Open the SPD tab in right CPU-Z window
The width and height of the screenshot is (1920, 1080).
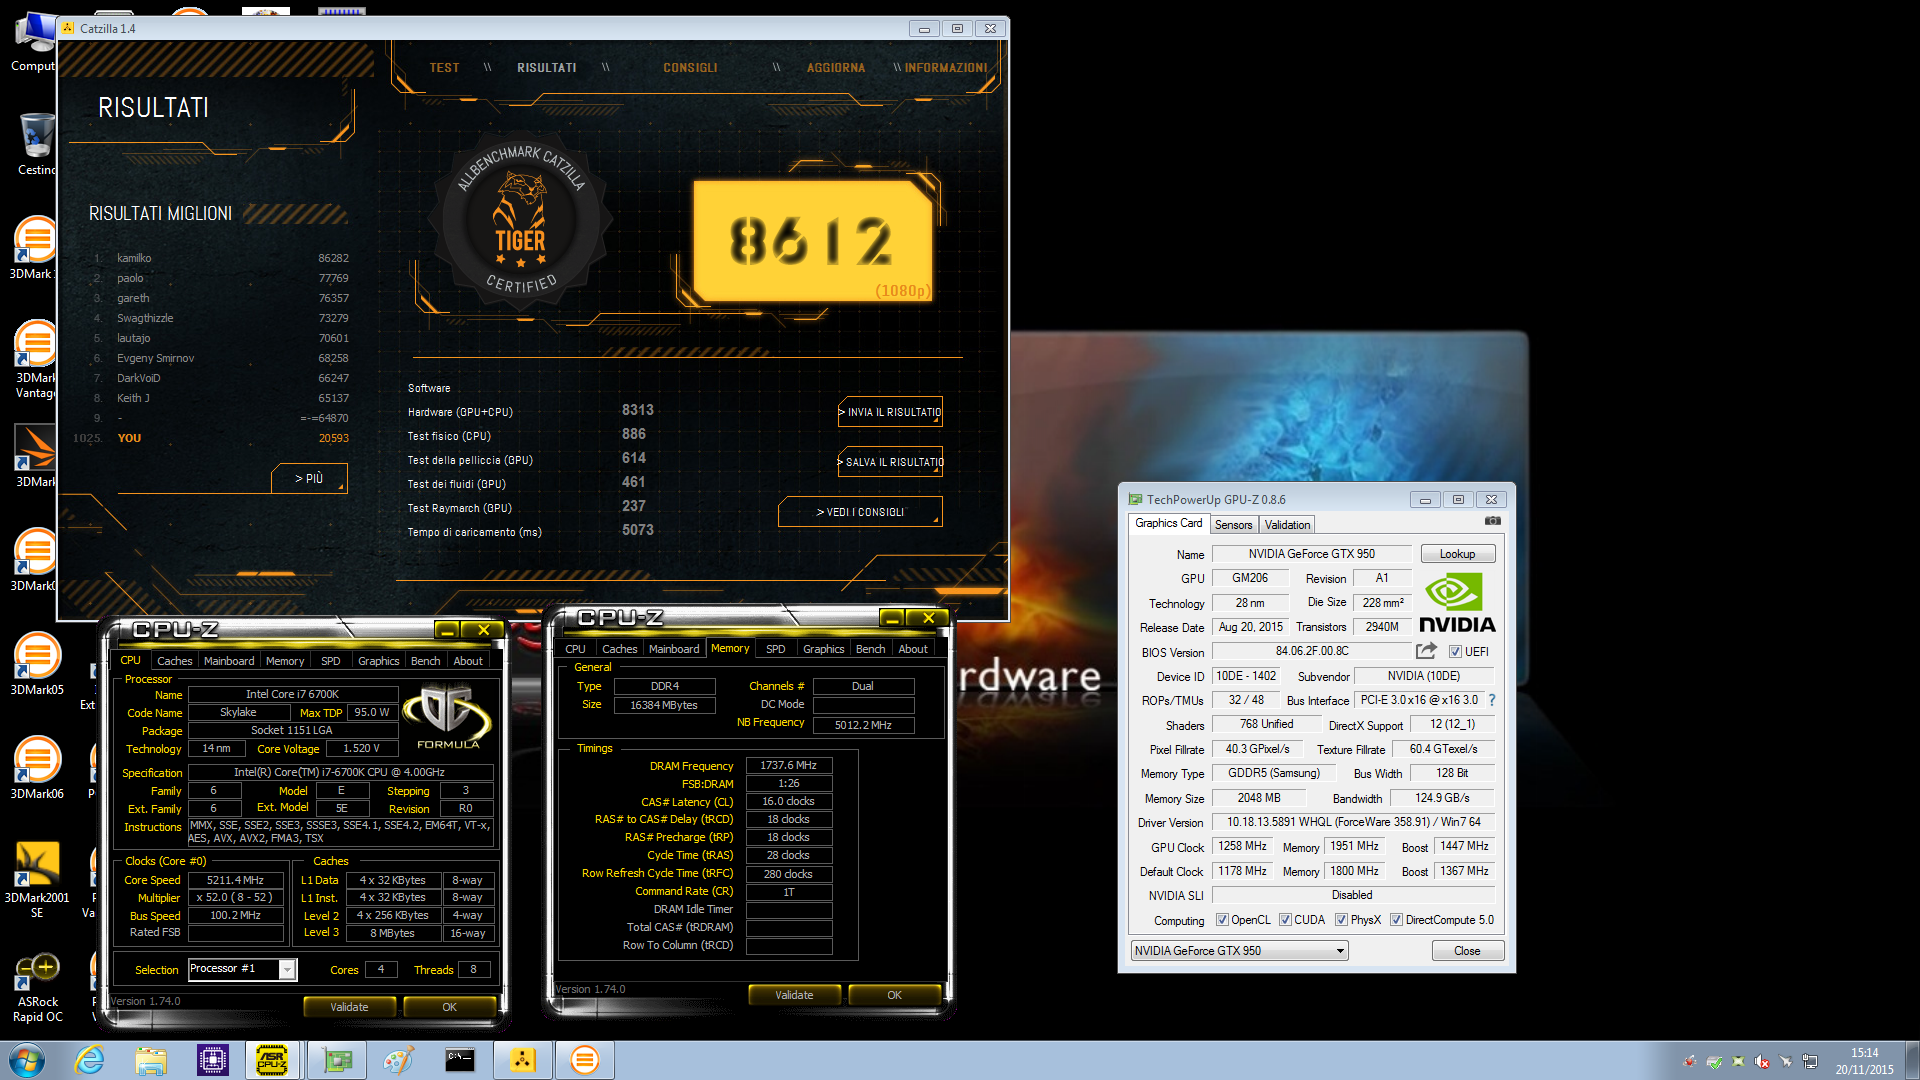(x=775, y=649)
